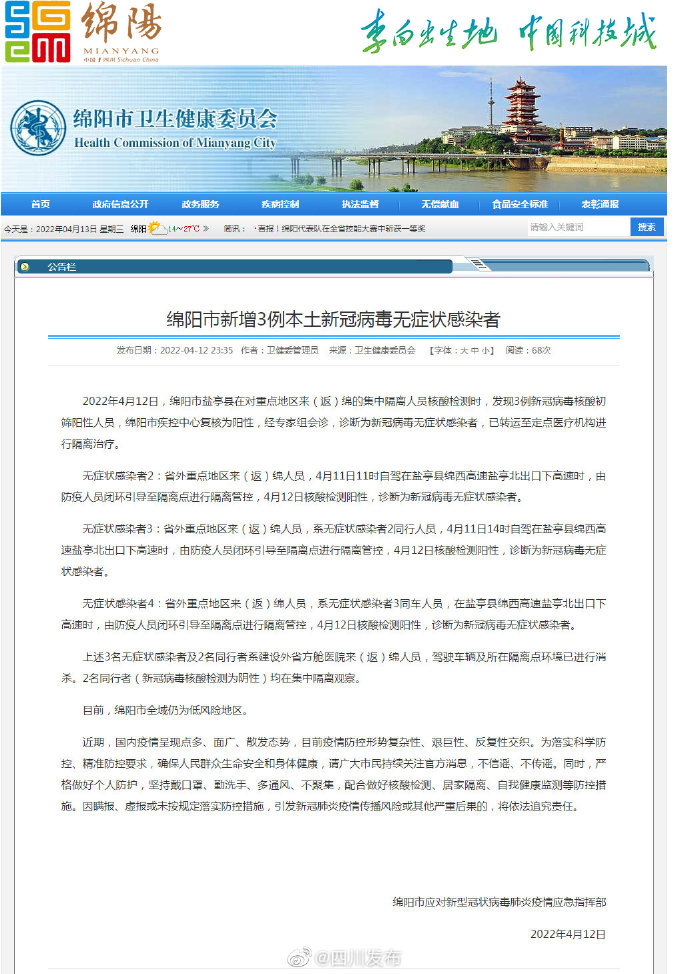The image size is (690, 974).
Task: Click today's date 2022年04月13日 星期三
Action: (x=80, y=229)
